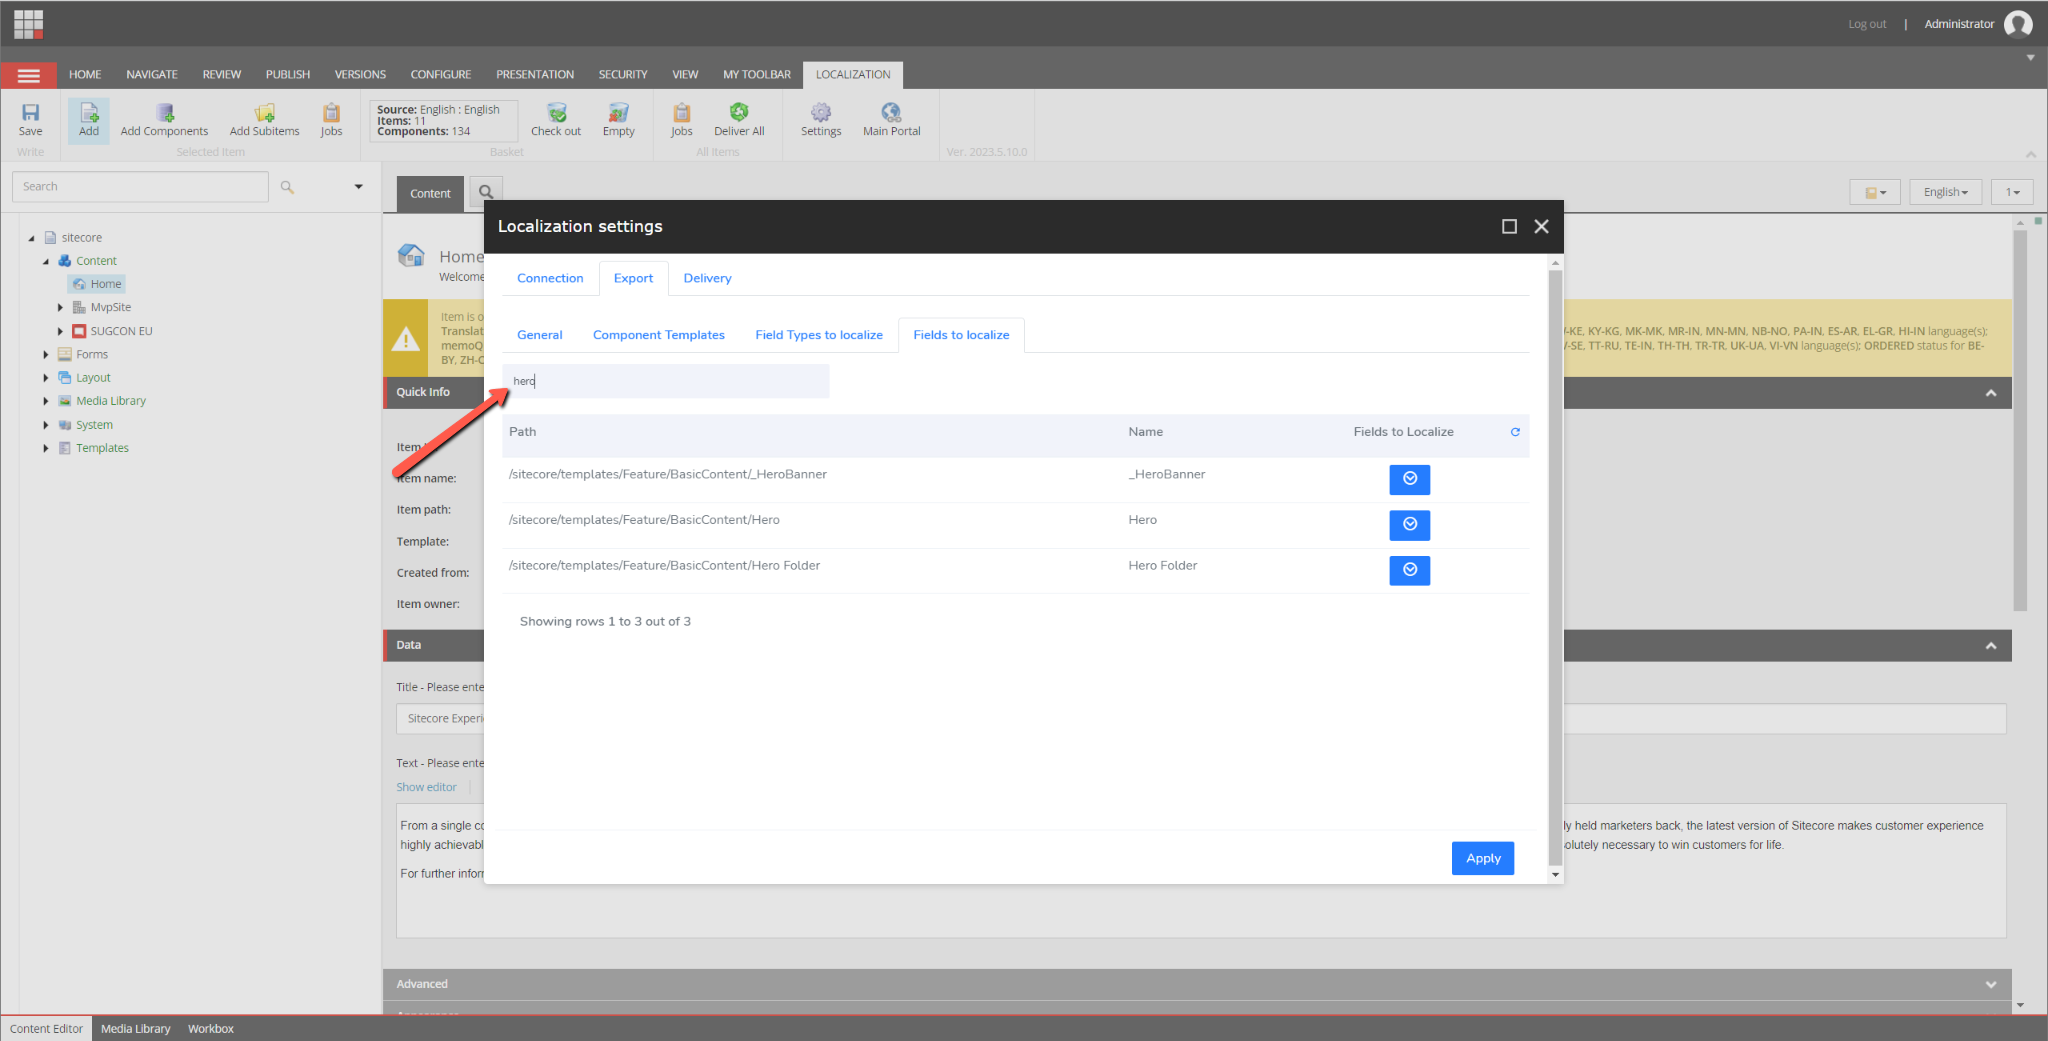Open Jobs for selected item
The width and height of the screenshot is (2048, 1041).
tap(331, 119)
